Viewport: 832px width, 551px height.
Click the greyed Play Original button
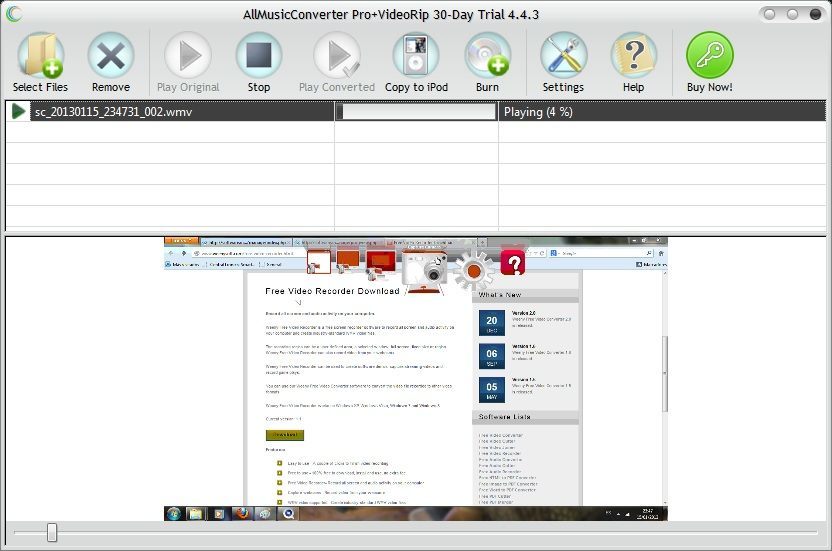188,62
